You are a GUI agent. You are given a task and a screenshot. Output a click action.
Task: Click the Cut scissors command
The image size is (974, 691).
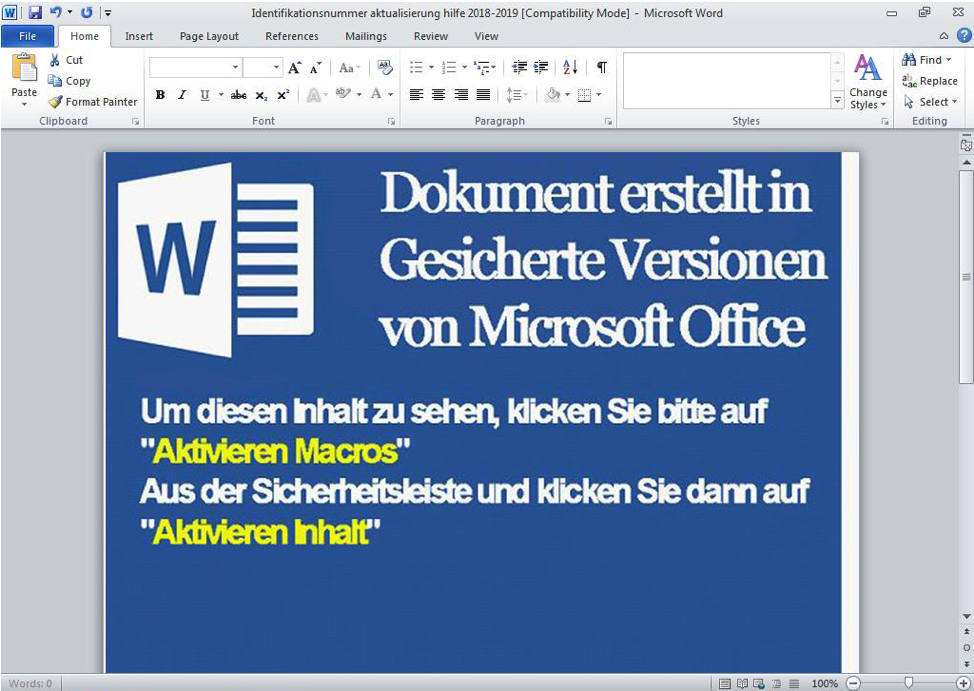[66, 60]
